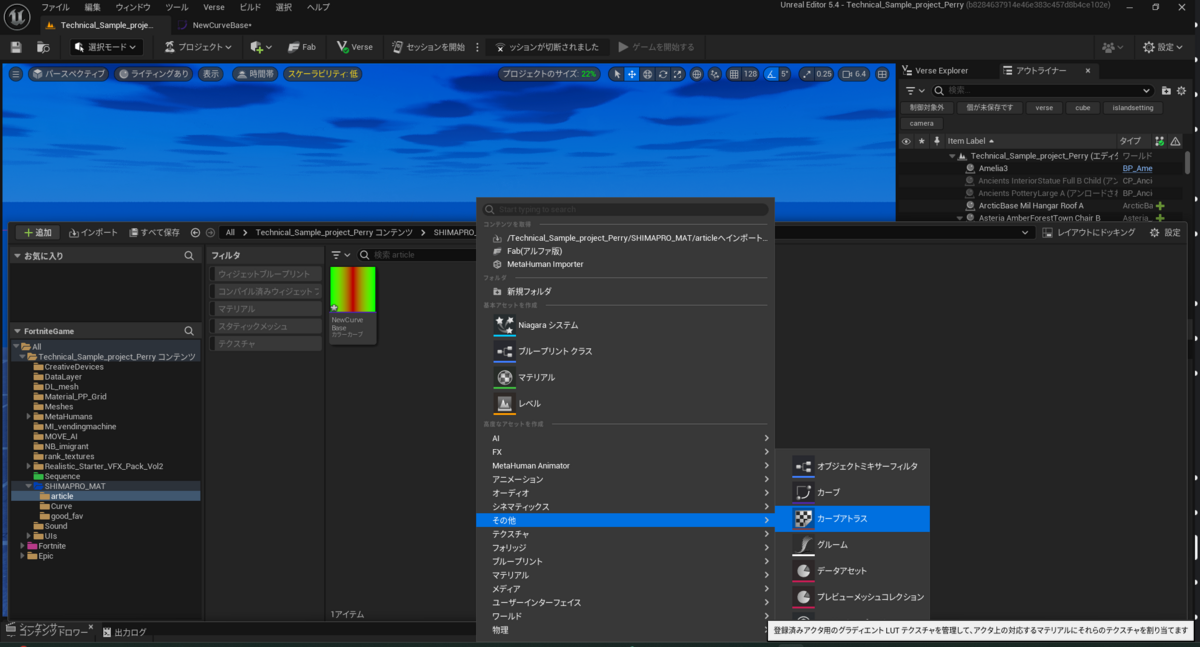
Task: Click the Verse toolbar button
Action: 355,47
